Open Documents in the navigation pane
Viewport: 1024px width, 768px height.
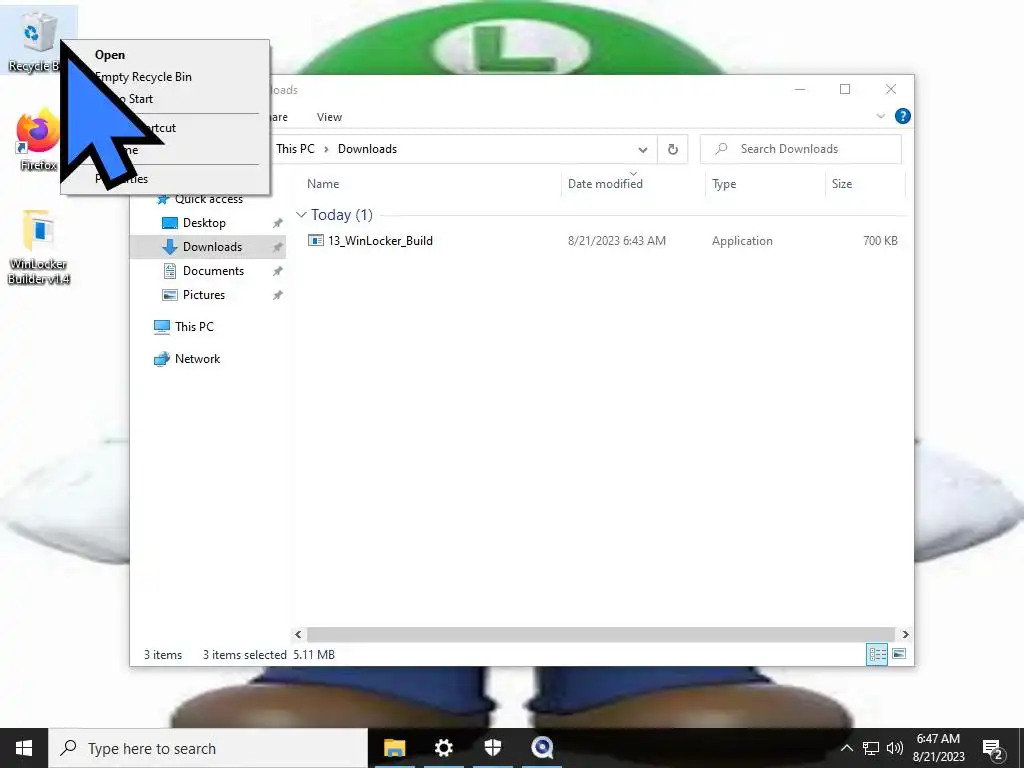coord(213,271)
